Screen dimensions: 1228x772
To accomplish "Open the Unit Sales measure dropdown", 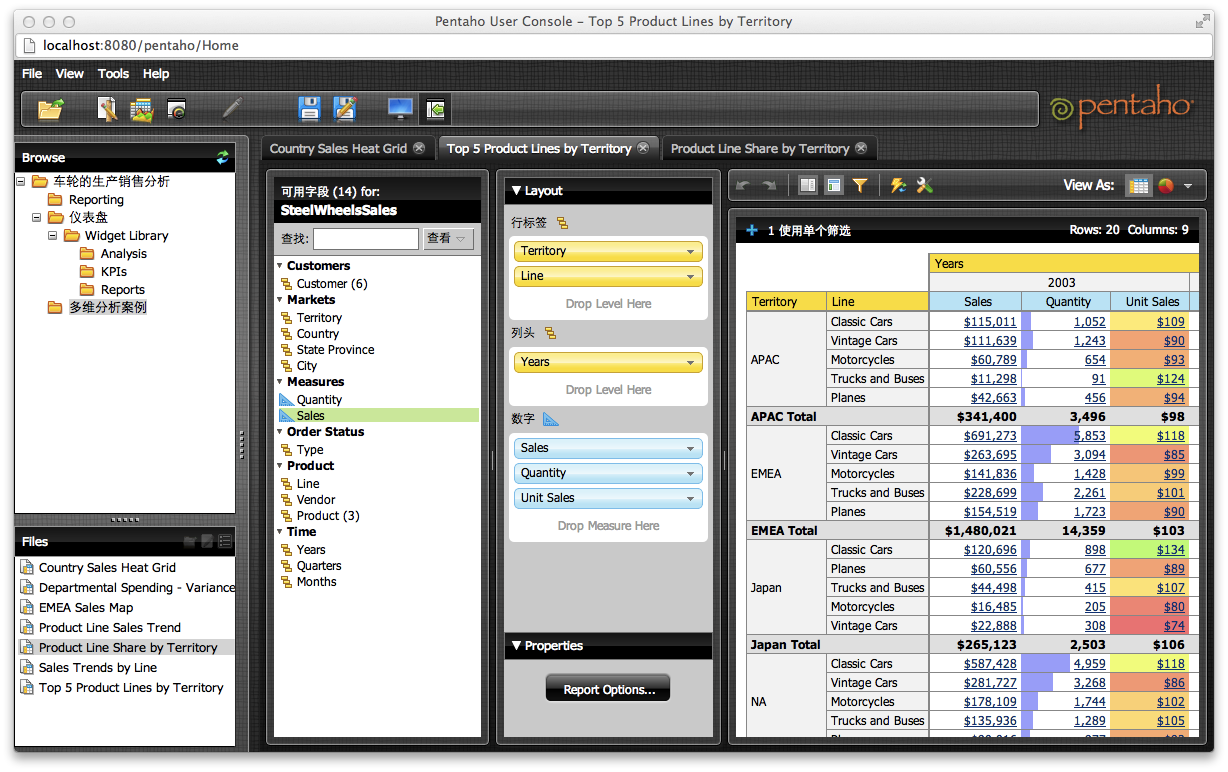I will coord(690,499).
